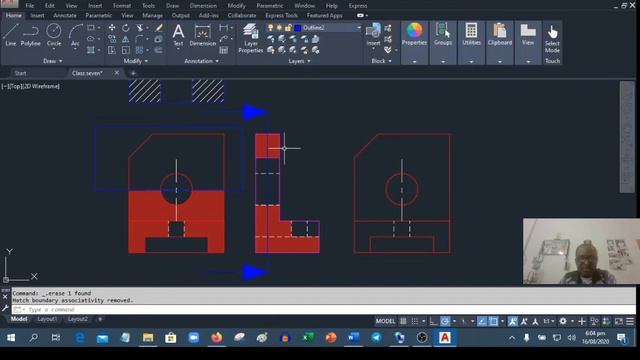Toggle Snap mode in status bar
The image size is (640, 360).
tap(415, 322)
